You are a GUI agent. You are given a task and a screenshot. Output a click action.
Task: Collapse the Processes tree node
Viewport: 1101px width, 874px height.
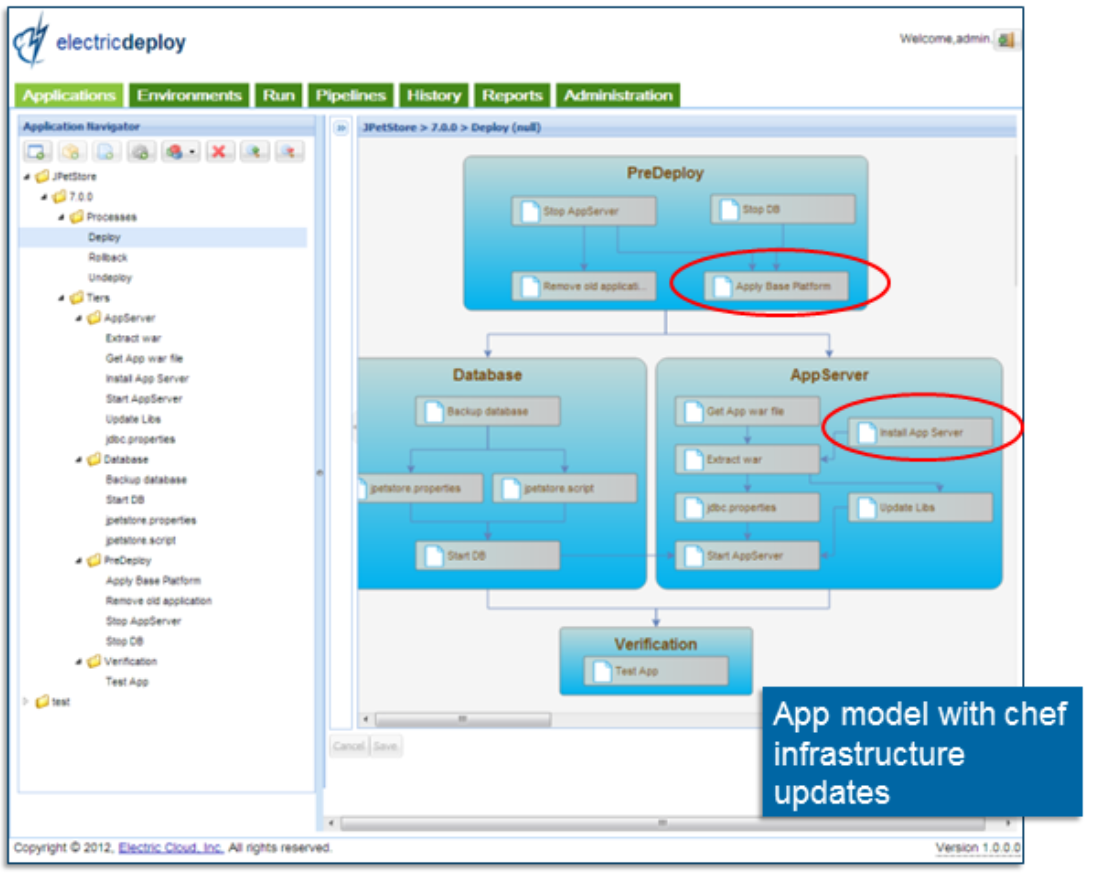click(62, 218)
